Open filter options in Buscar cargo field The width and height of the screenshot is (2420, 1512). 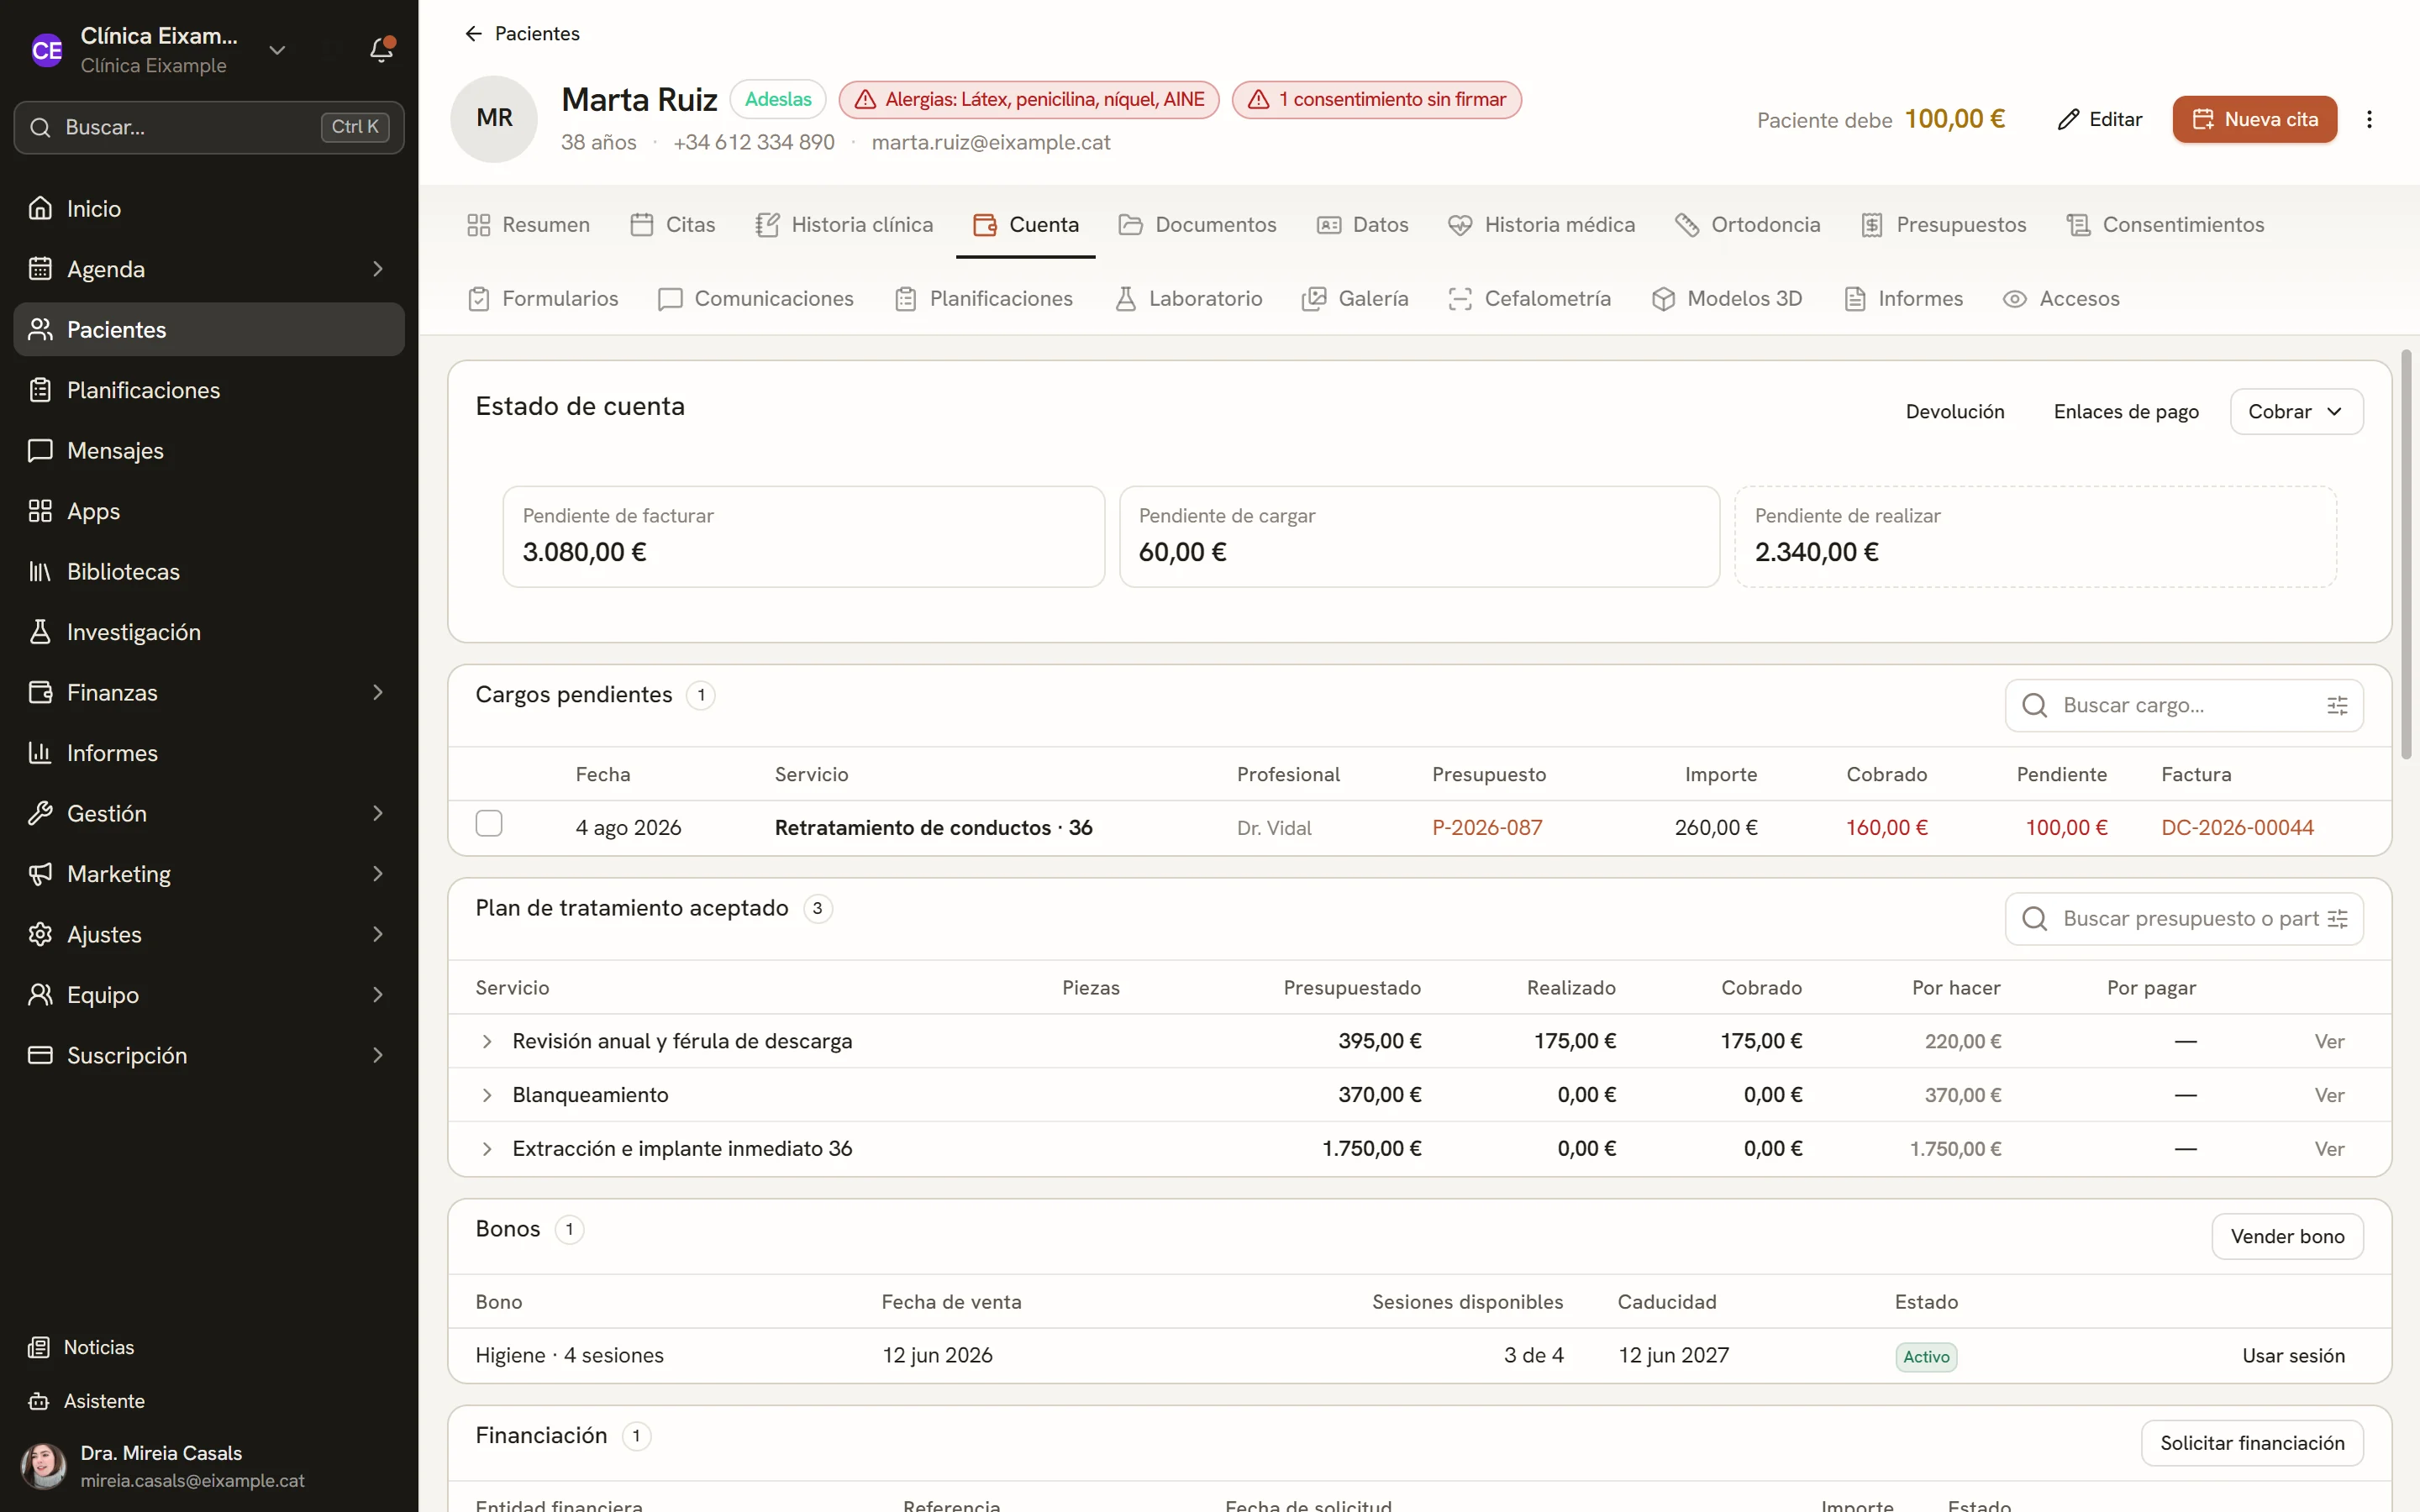pyautogui.click(x=2337, y=706)
